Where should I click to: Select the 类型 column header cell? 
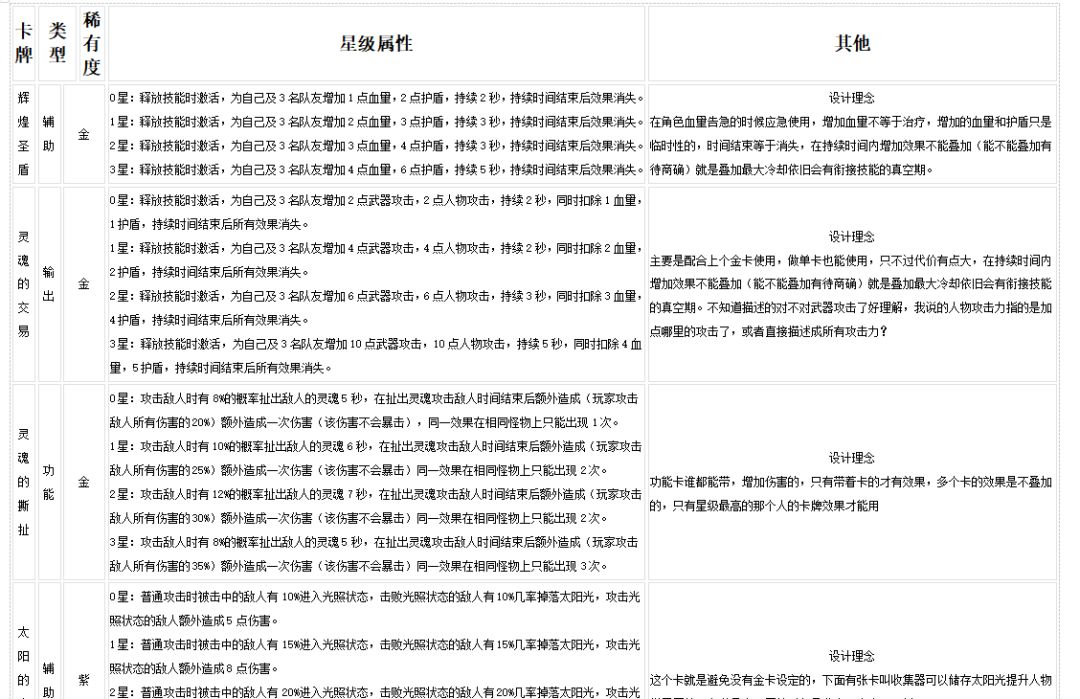[x=57, y=43]
